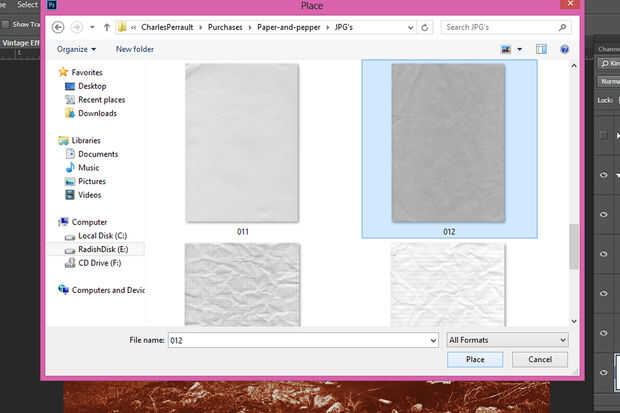This screenshot has width=620, height=413.
Task: Select Purchases in the breadcrumb path
Action: [225, 27]
